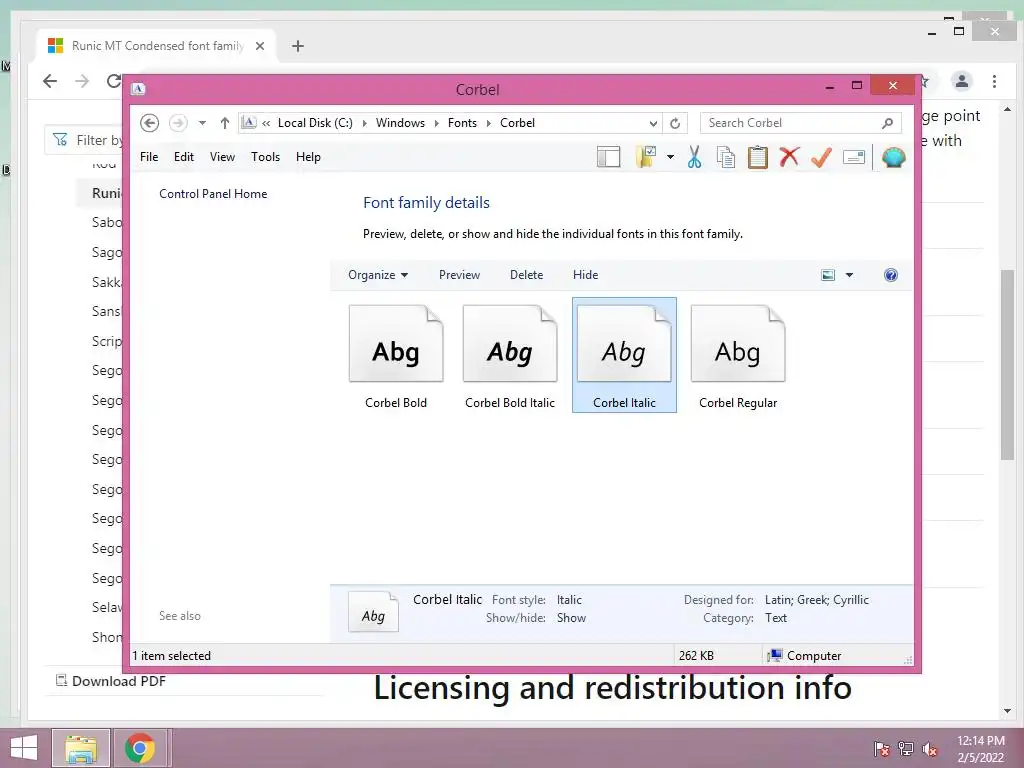
Task: Open the taskbar clock and date
Action: click(x=980, y=749)
